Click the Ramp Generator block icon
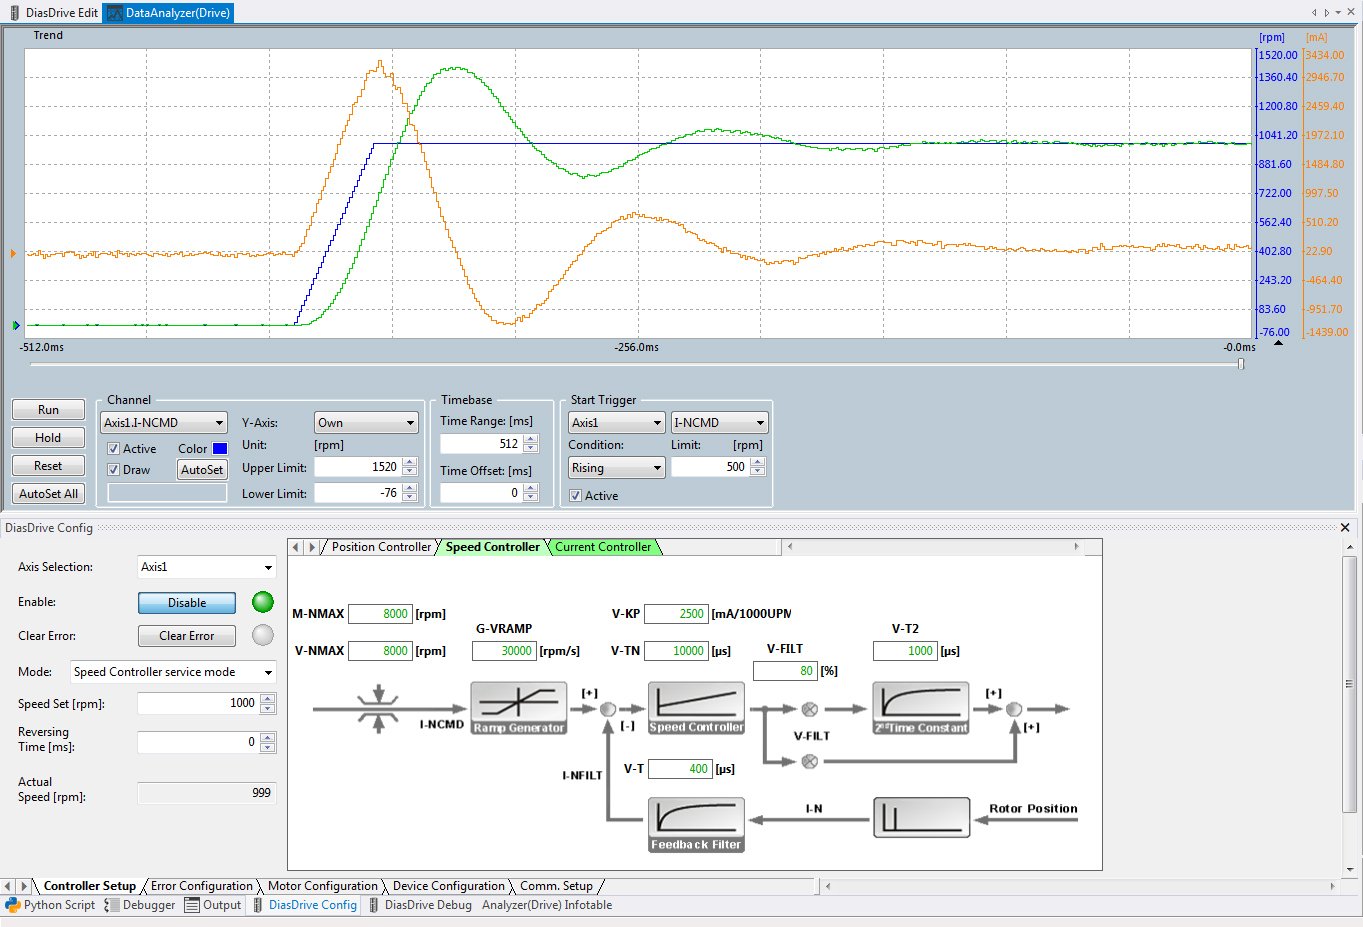Screen dimensions: 1363x927 click(518, 709)
